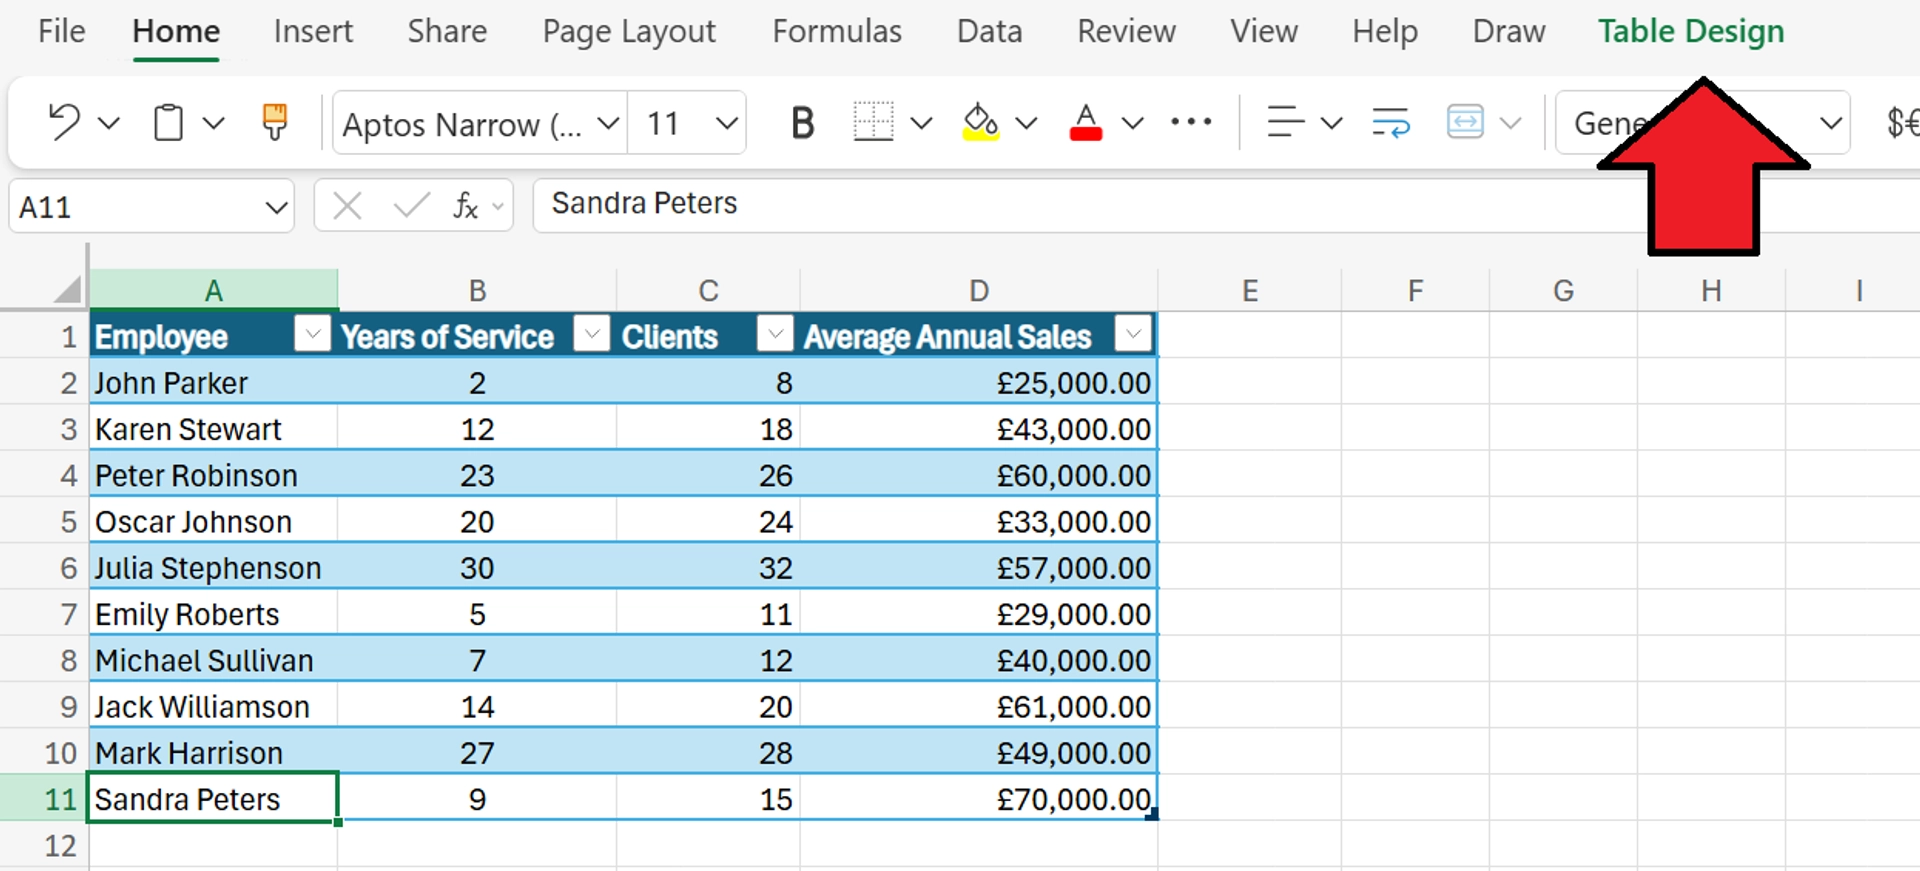Select cell containing Julia Stephenson

click(213, 568)
